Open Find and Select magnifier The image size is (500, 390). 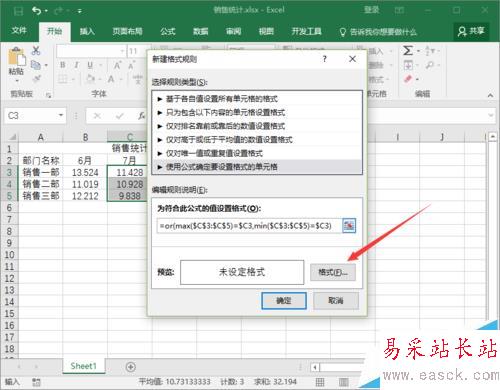coord(430,65)
